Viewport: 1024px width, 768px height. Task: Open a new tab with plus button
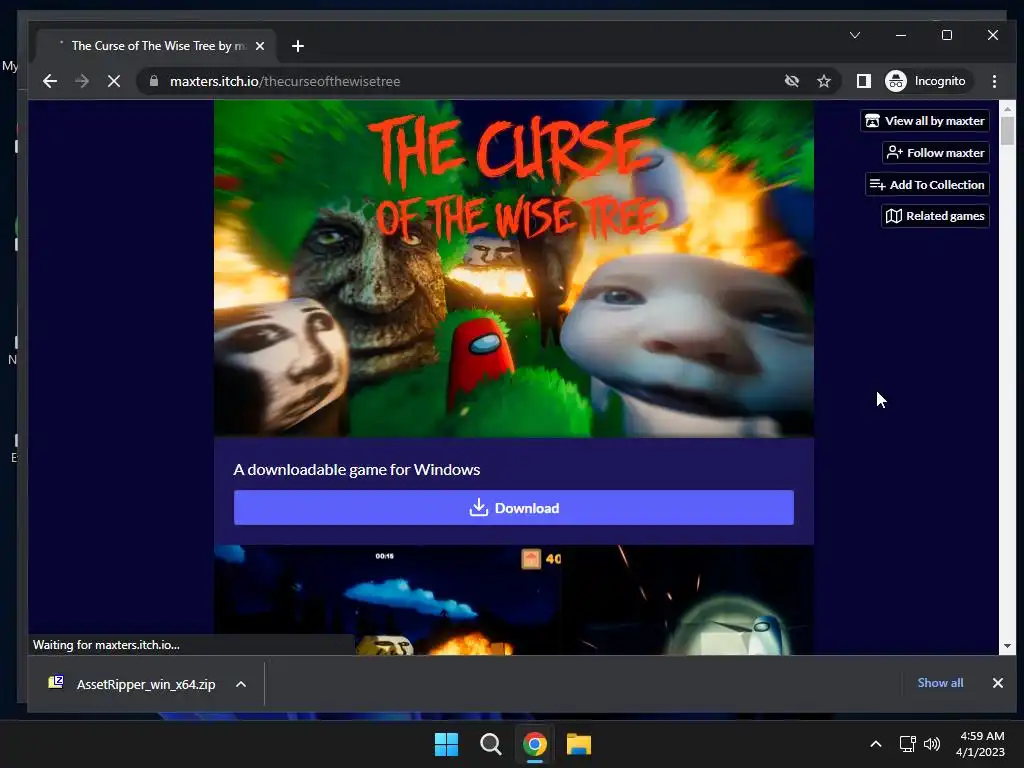[298, 46]
